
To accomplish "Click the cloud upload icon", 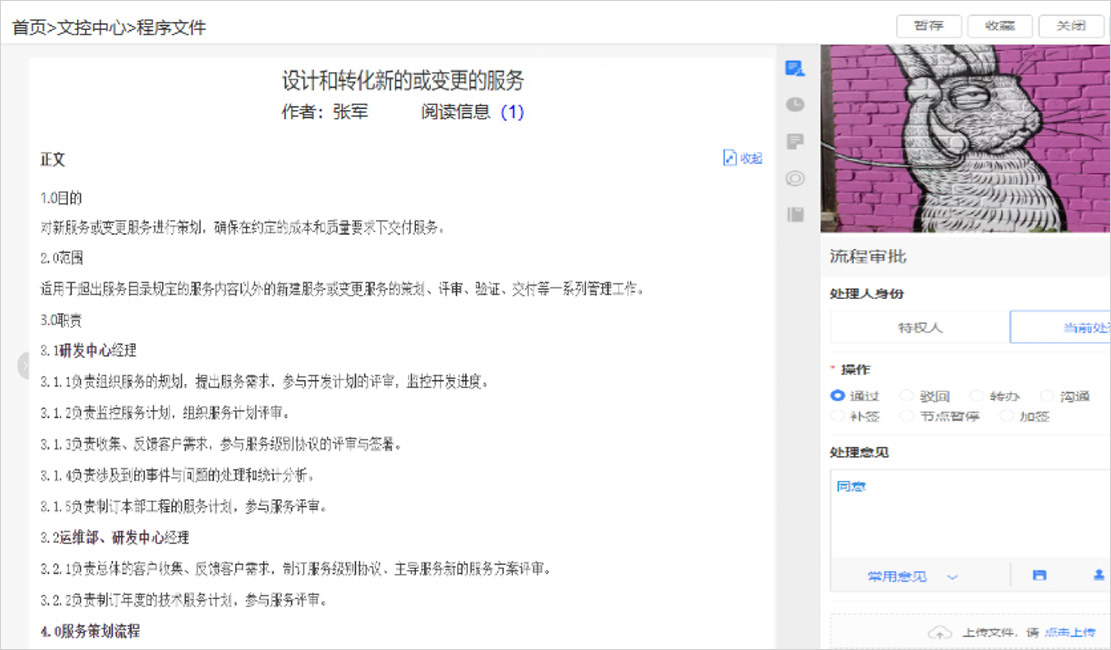I will (x=939, y=633).
